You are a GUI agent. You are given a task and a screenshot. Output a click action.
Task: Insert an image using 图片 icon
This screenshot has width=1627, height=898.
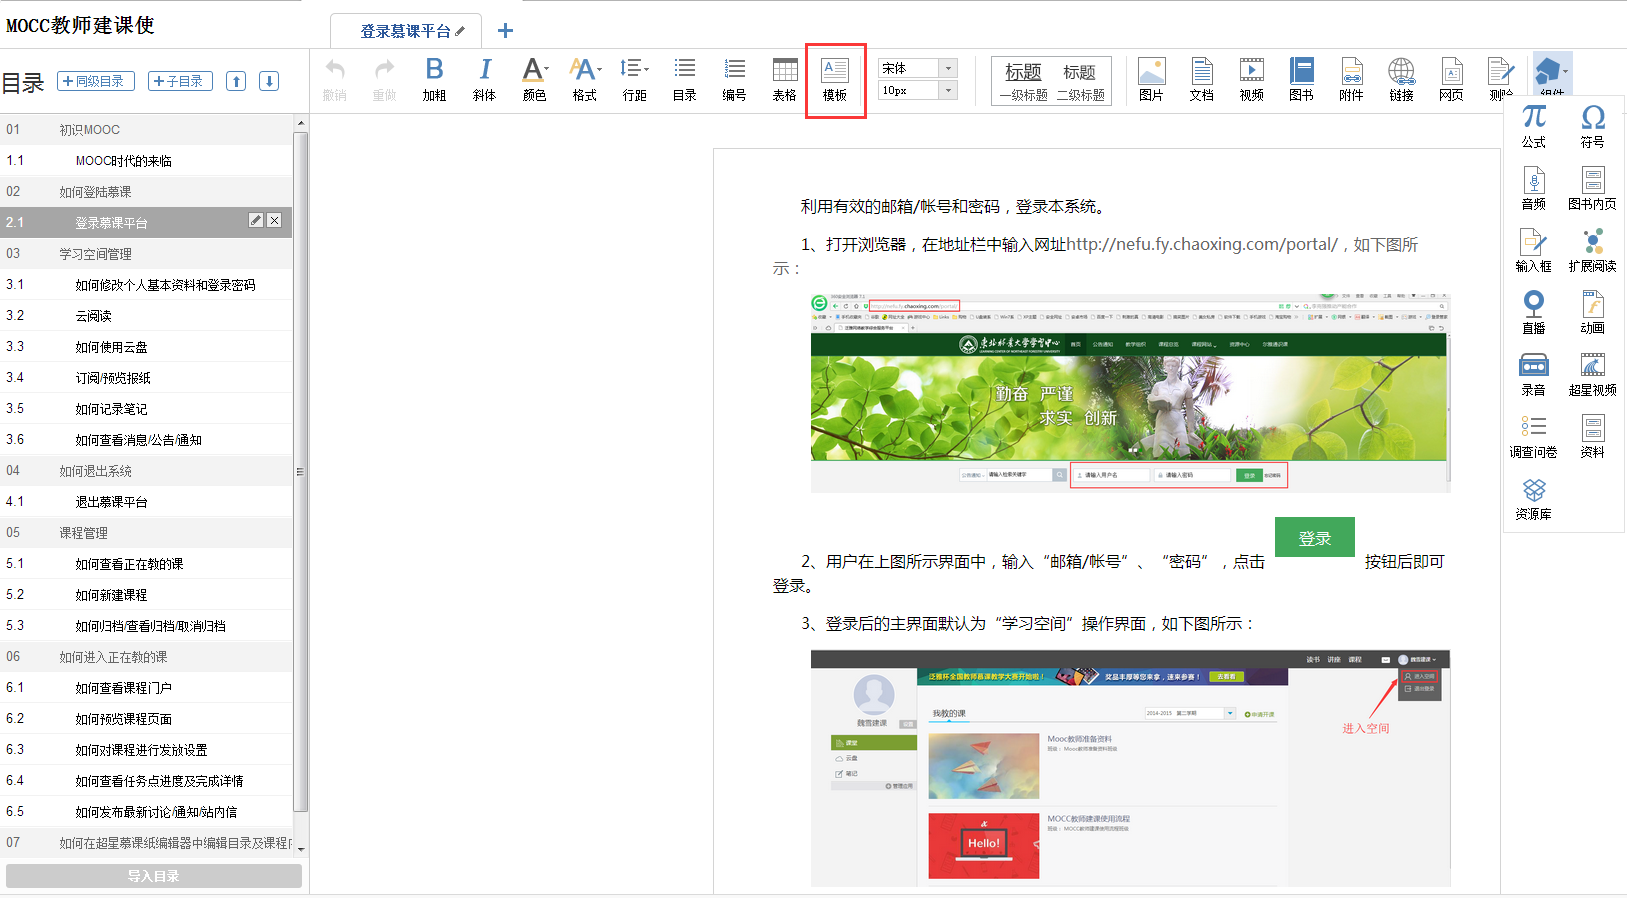(1151, 79)
